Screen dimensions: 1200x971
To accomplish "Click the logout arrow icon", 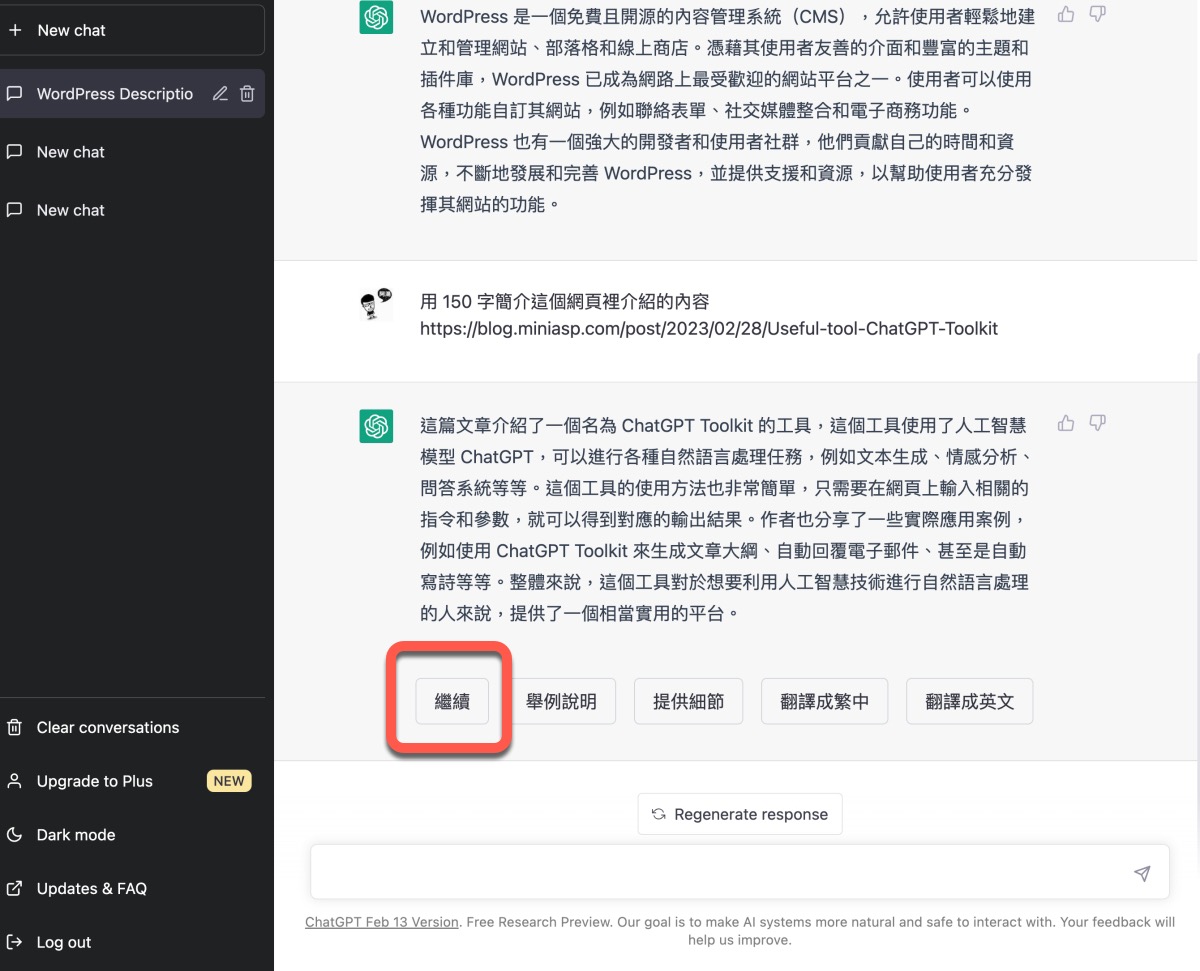I will pyautogui.click(x=14, y=942).
